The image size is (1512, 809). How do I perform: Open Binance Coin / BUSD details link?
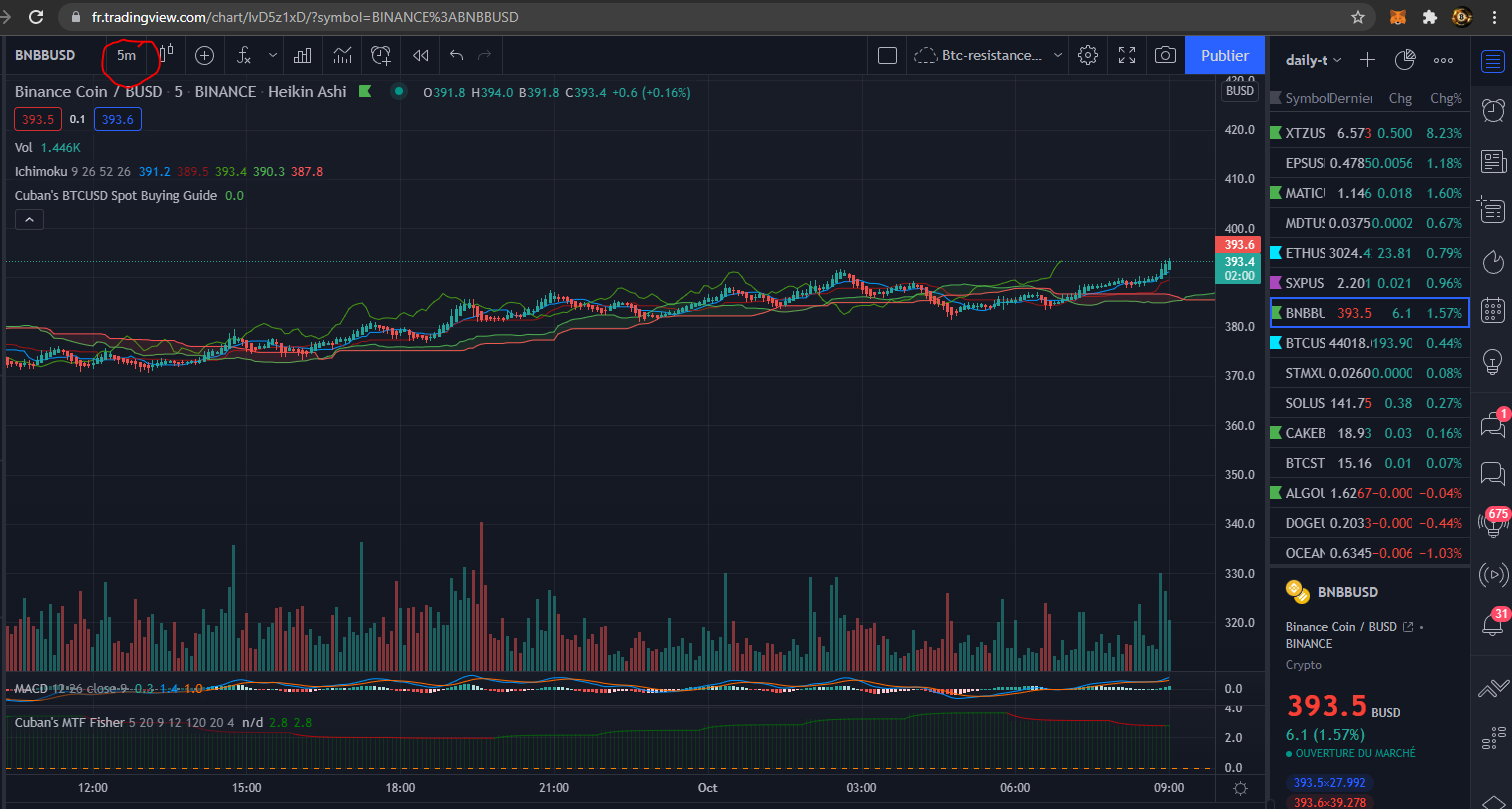[x=1408, y=626]
